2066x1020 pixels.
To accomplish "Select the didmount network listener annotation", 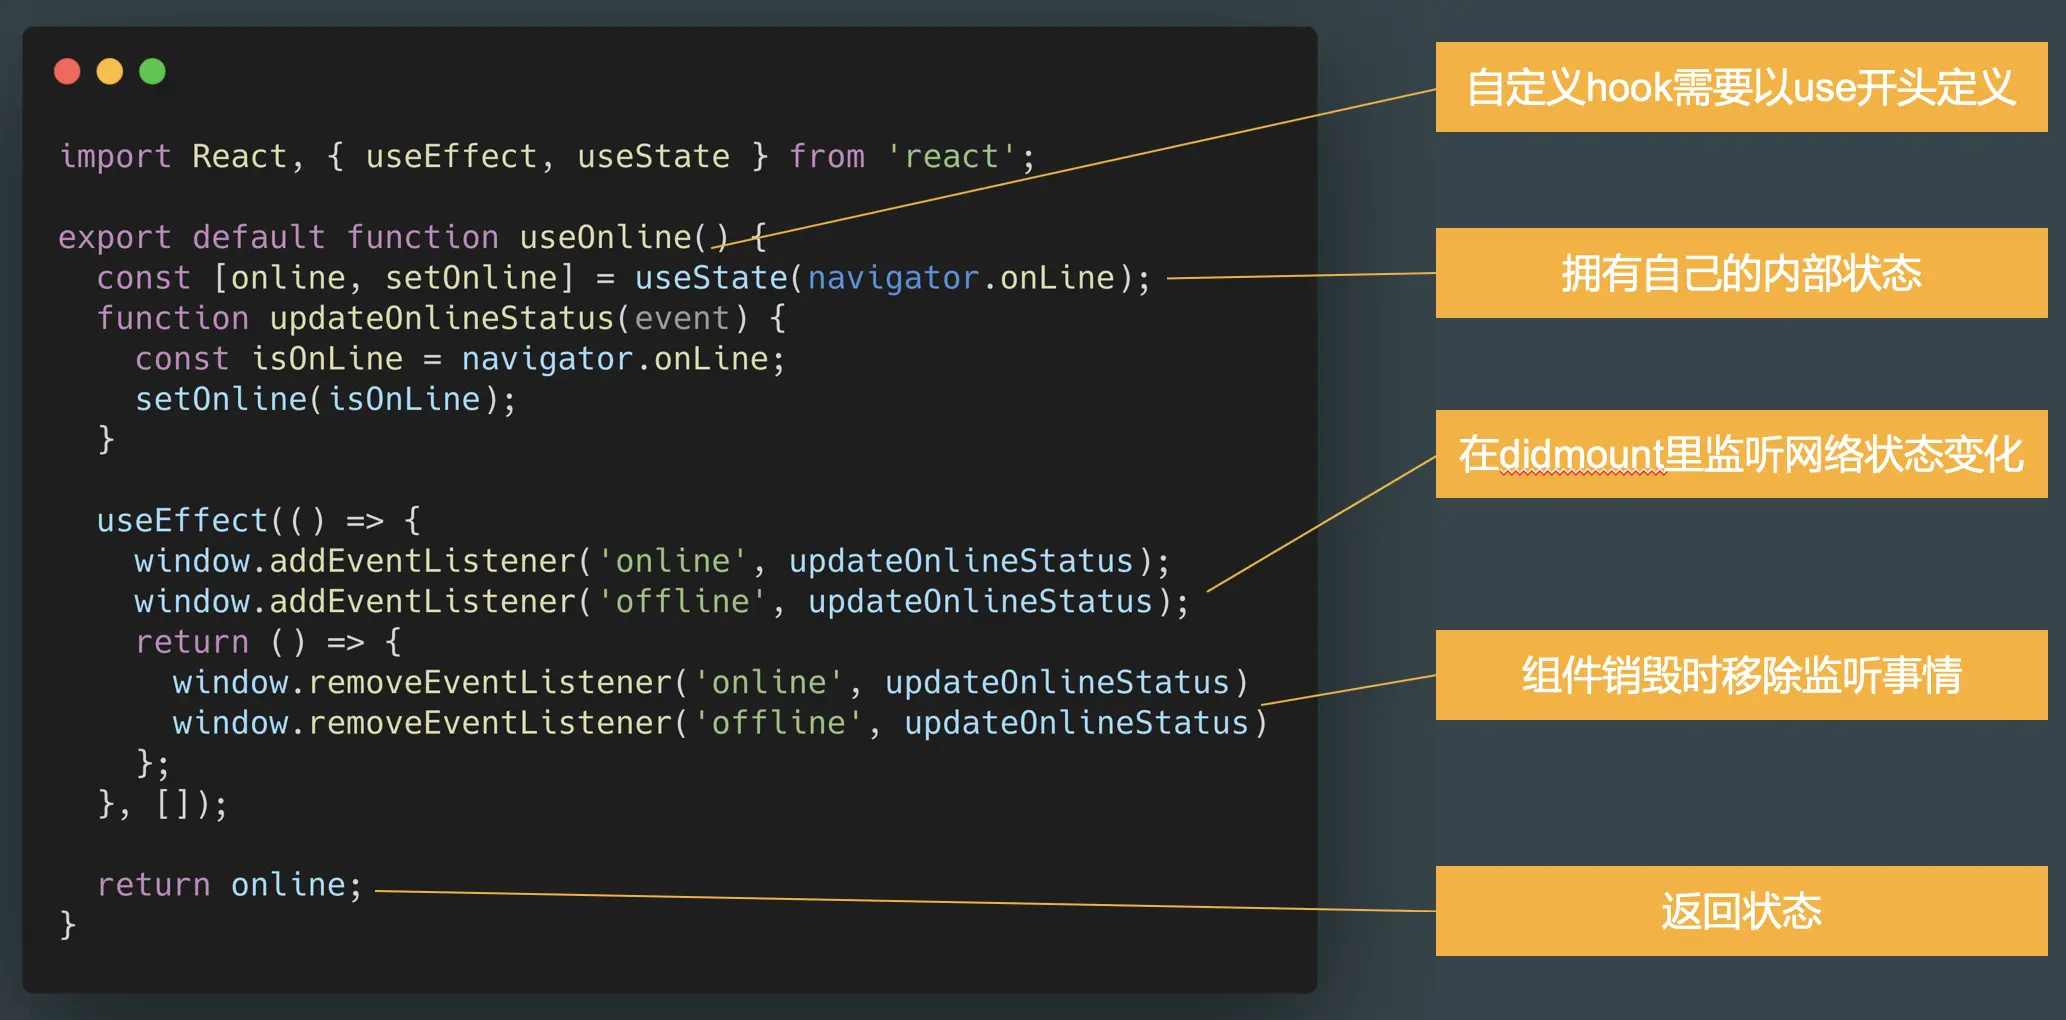I will (x=1742, y=454).
